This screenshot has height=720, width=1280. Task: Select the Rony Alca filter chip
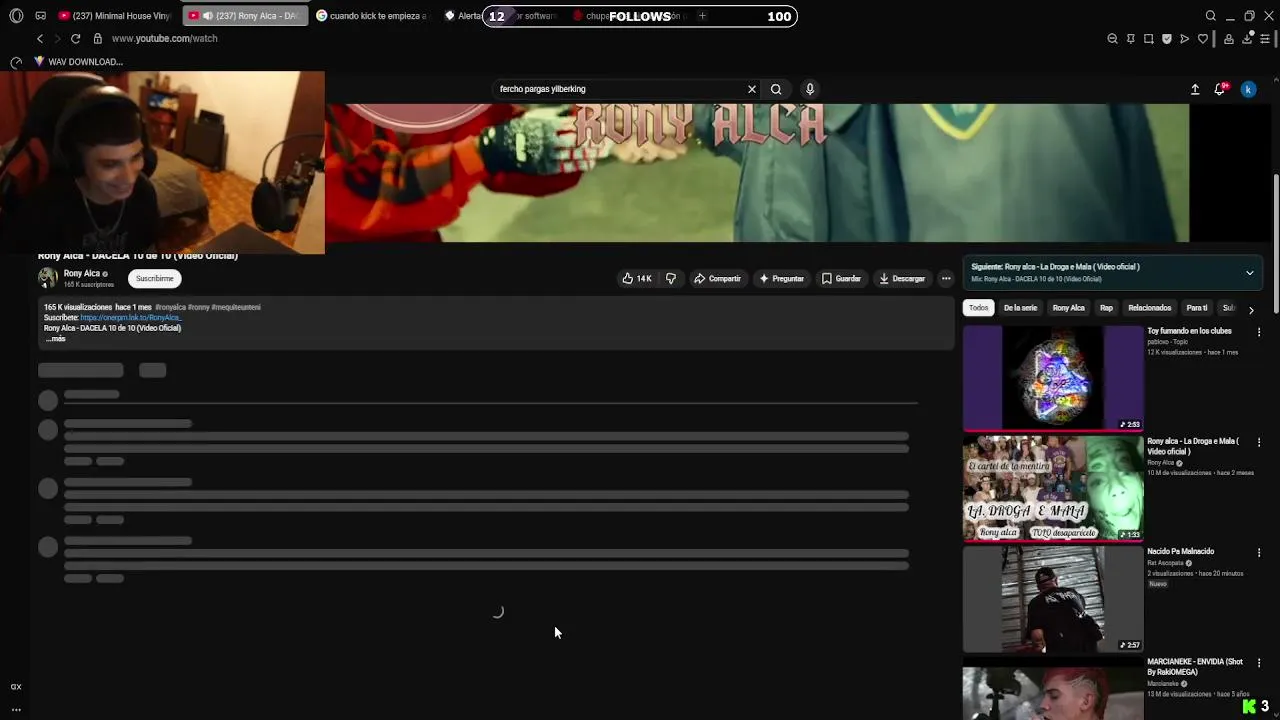pyautogui.click(x=1068, y=308)
